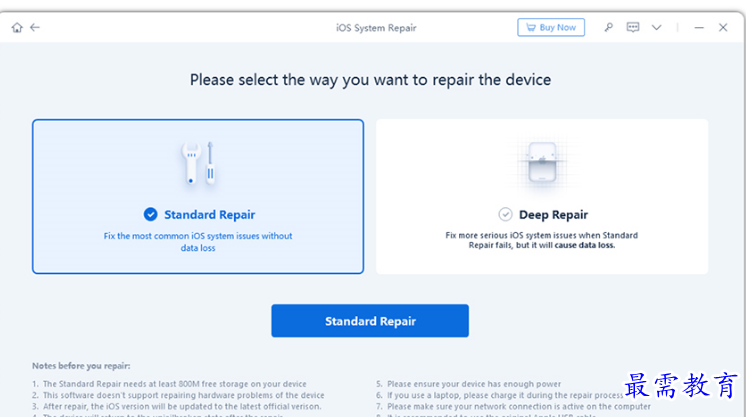Click the Deep Repair card title
This screenshot has height=417, width=746.
(x=553, y=215)
